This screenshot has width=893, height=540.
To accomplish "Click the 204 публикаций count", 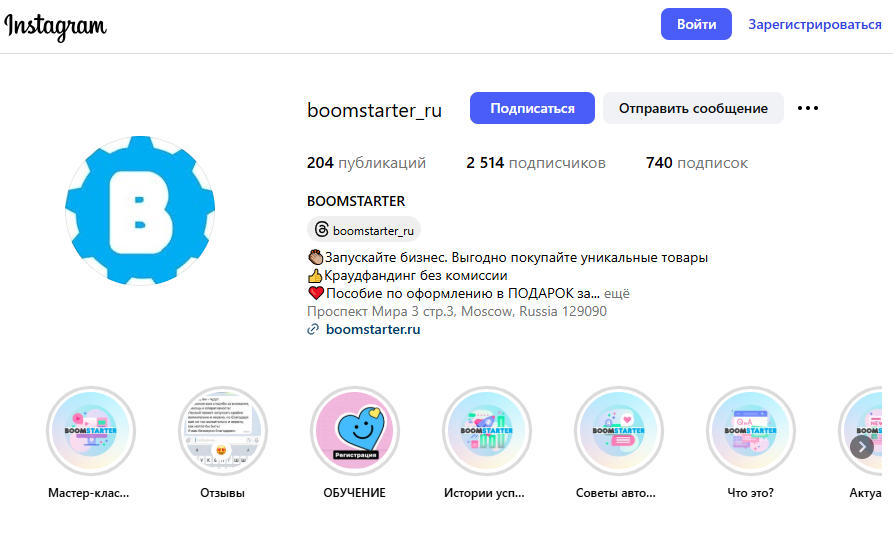I will pyautogui.click(x=366, y=163).
